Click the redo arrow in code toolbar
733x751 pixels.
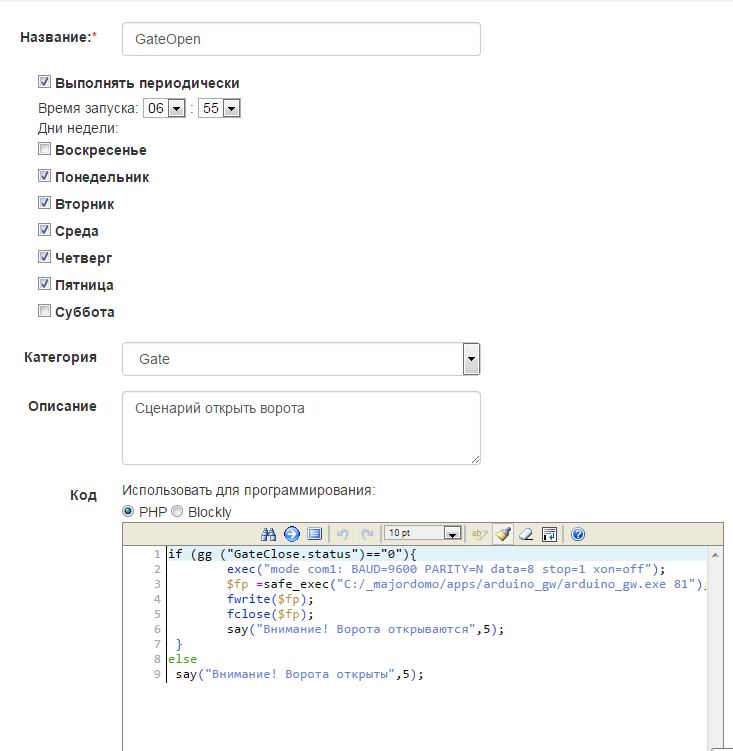pos(367,534)
